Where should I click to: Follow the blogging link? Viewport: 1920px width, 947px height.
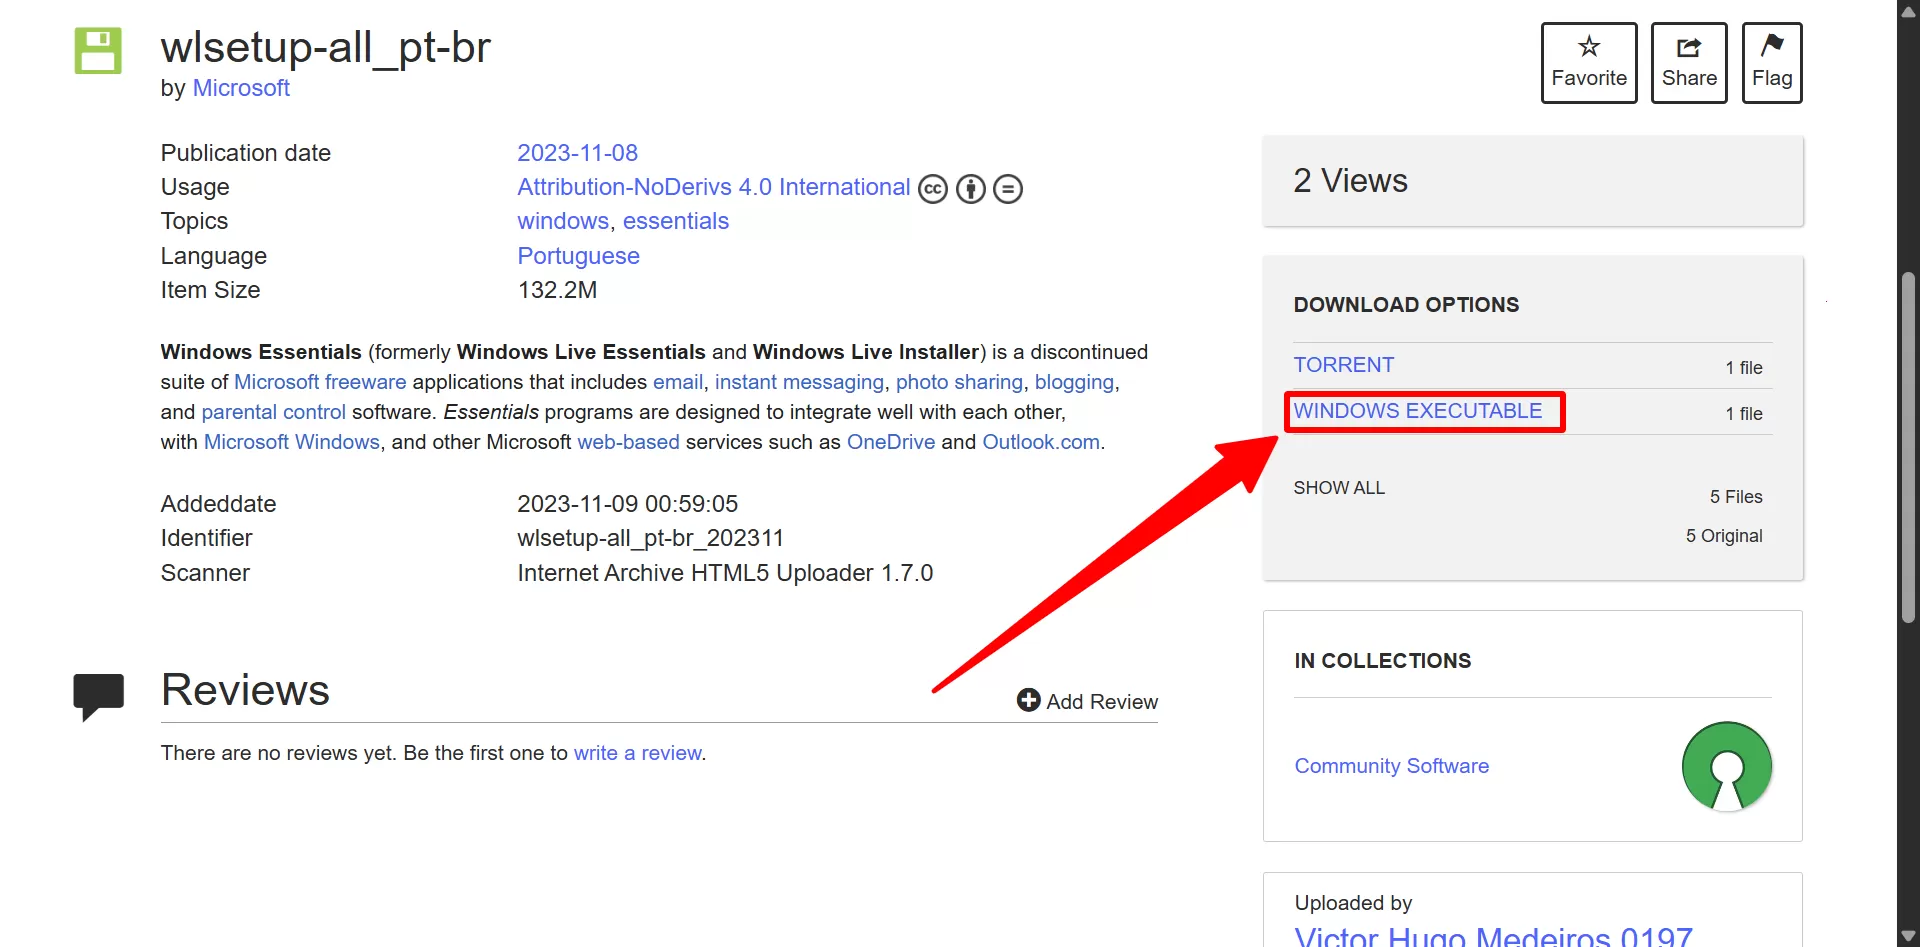(1074, 382)
